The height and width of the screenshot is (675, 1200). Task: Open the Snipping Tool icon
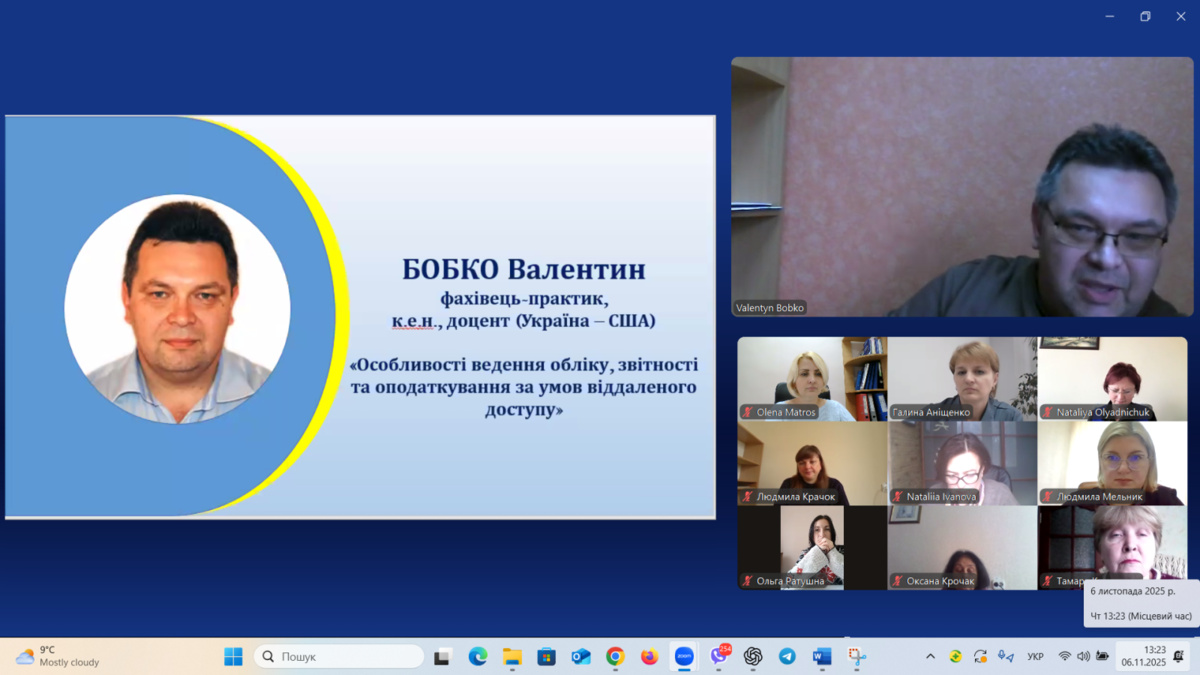click(x=856, y=656)
